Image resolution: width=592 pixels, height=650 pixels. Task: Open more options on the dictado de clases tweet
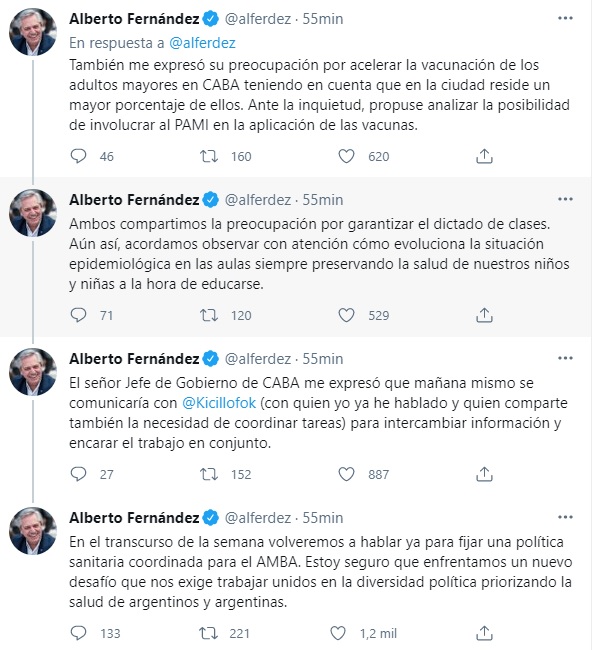[x=565, y=199]
